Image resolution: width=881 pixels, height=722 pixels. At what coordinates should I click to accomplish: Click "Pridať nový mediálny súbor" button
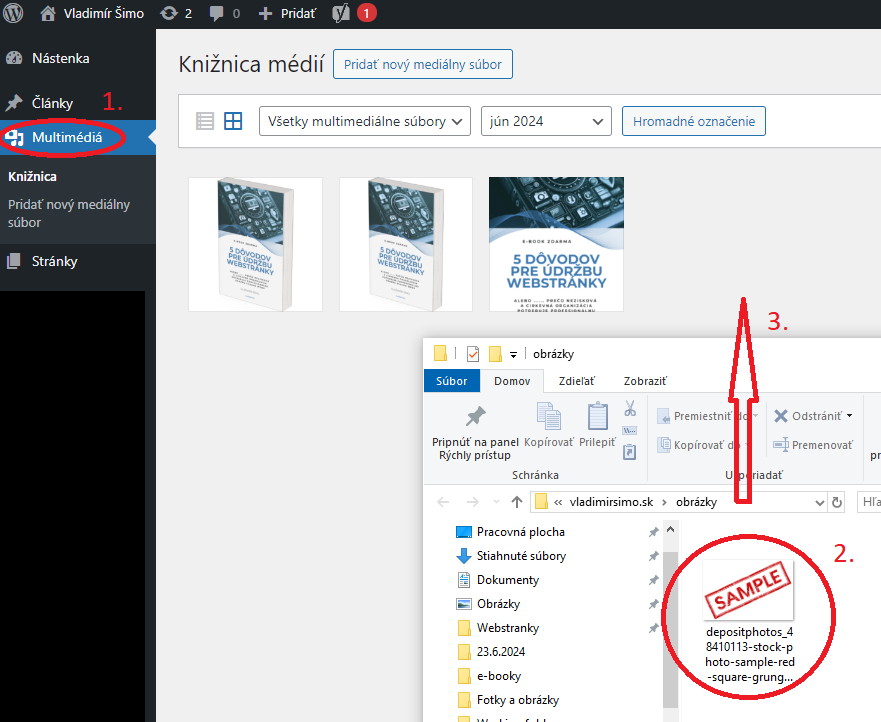[x=422, y=64]
